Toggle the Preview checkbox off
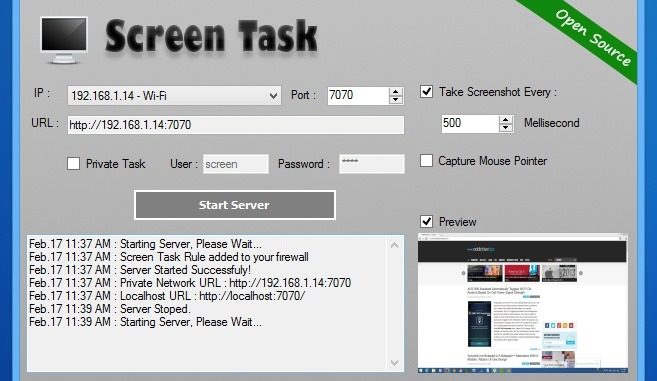The width and height of the screenshot is (657, 381). click(427, 221)
